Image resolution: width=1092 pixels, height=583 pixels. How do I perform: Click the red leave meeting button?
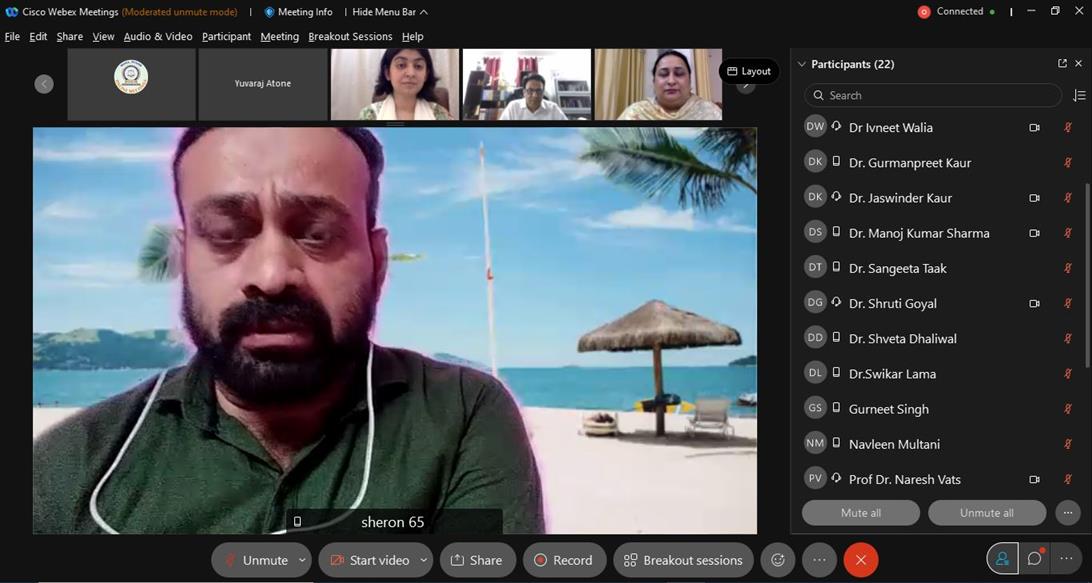pos(860,560)
